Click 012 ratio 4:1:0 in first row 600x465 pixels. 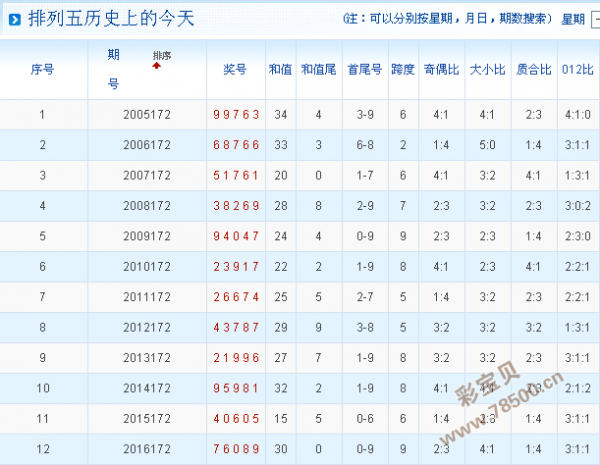point(578,114)
